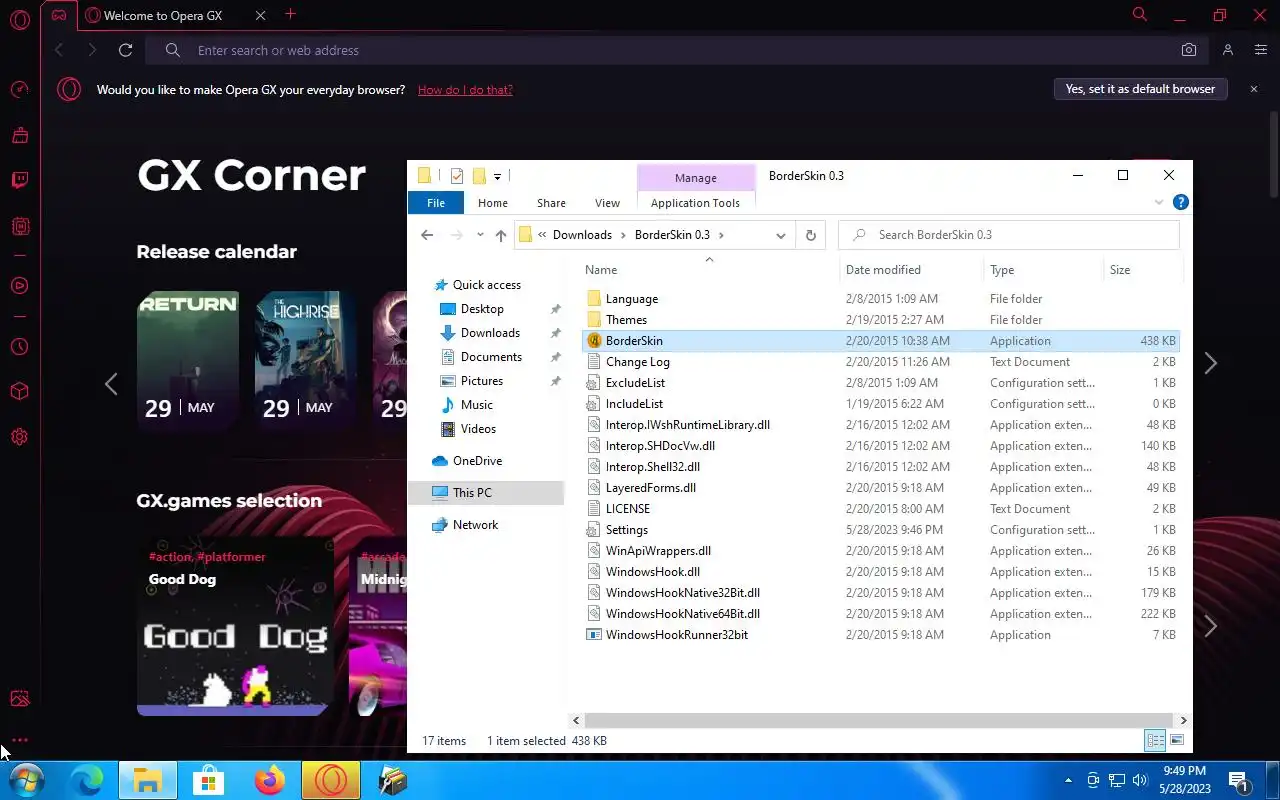This screenshot has width=1280, height=800.
Task: Open Opera account profile icon
Action: [1228, 50]
